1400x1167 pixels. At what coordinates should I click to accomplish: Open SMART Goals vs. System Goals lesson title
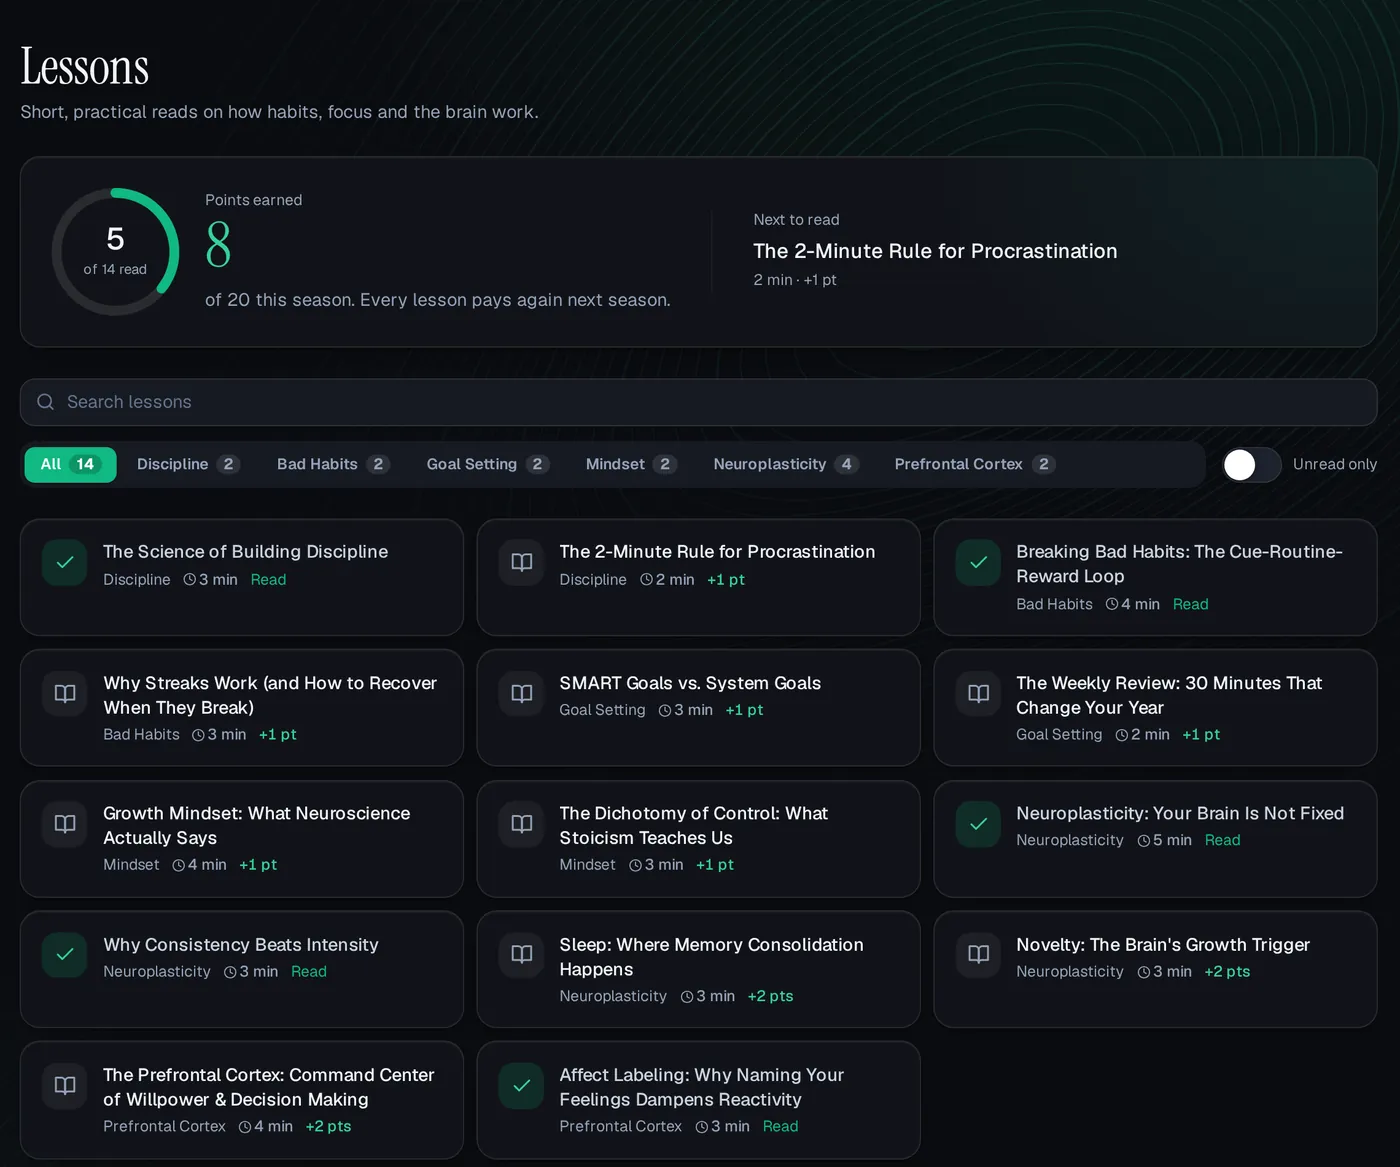[690, 683]
